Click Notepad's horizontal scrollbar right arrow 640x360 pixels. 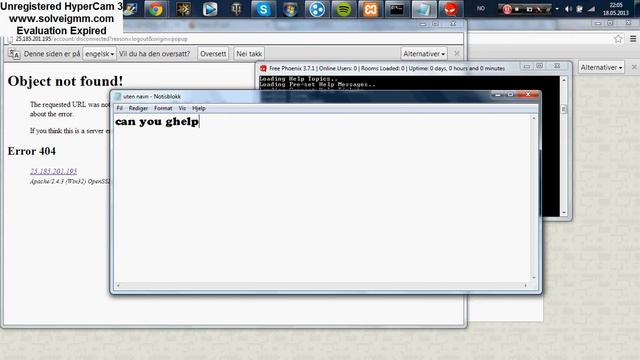tap(526, 285)
